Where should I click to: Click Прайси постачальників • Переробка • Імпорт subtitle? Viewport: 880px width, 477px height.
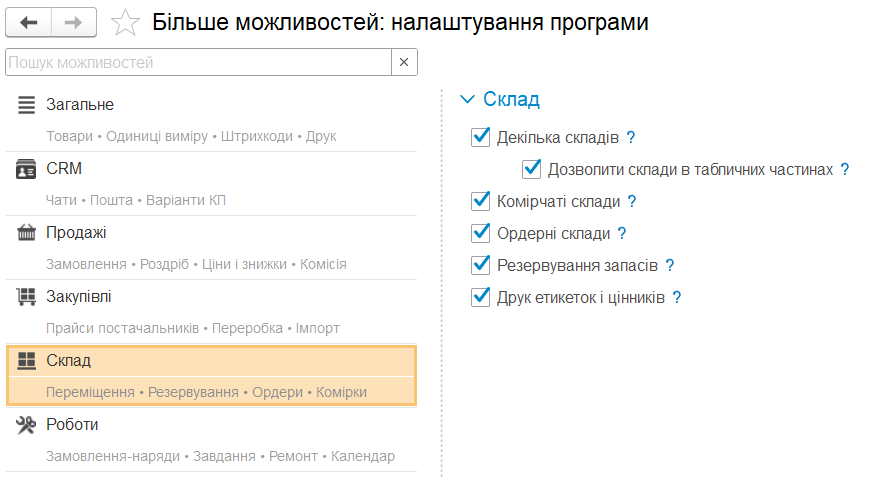coord(193,328)
